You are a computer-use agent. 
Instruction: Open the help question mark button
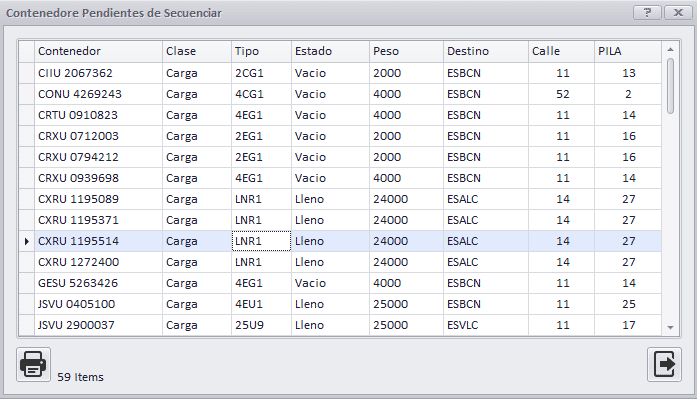647,12
